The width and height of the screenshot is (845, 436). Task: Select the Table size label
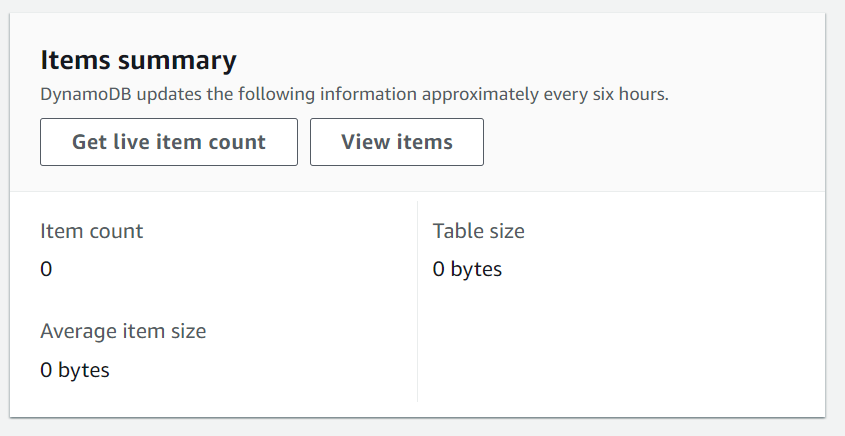pos(479,231)
